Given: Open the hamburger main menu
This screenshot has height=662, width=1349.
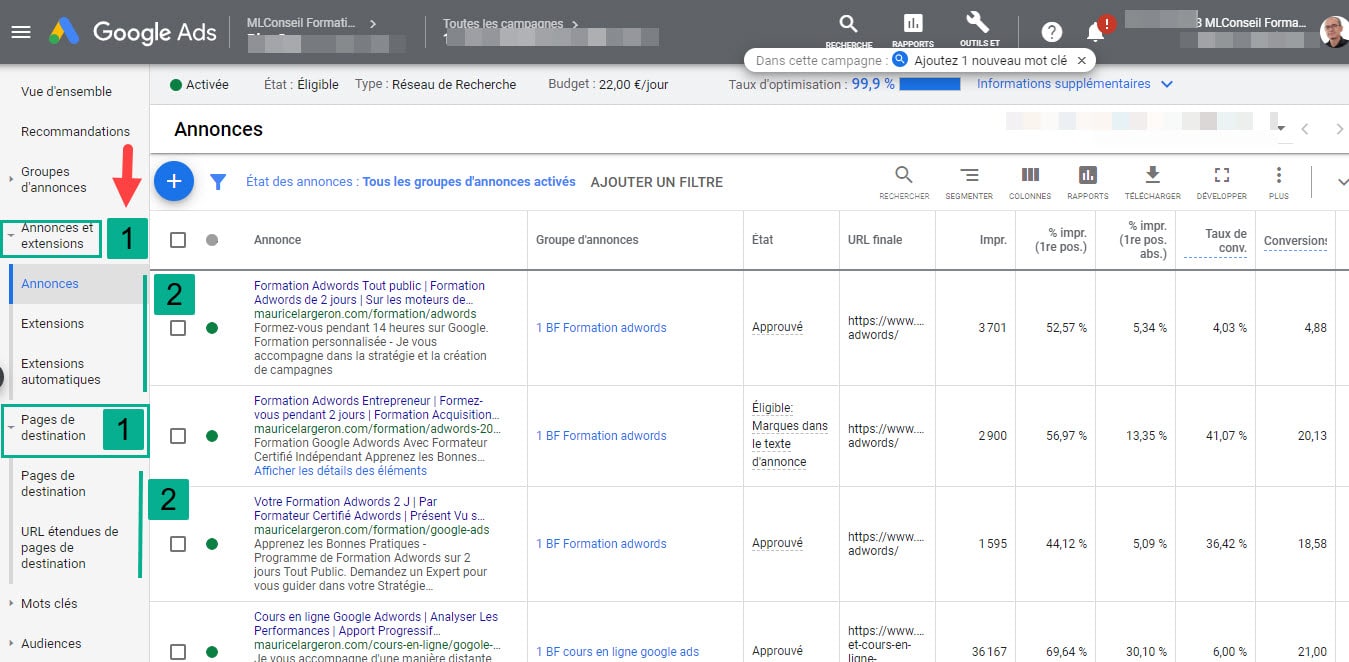Looking at the screenshot, I should [21, 31].
